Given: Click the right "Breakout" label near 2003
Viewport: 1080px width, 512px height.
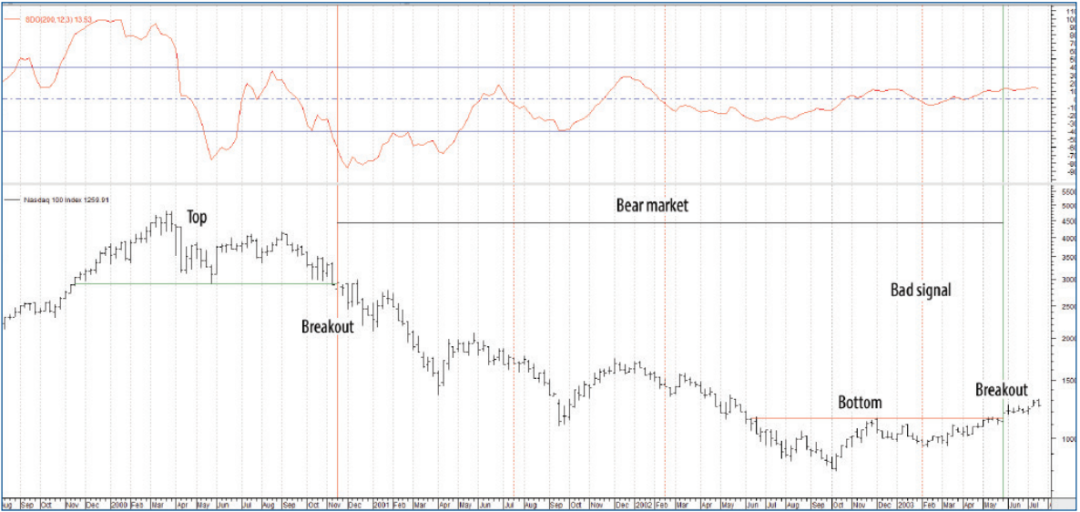Looking at the screenshot, I should point(1001,389).
